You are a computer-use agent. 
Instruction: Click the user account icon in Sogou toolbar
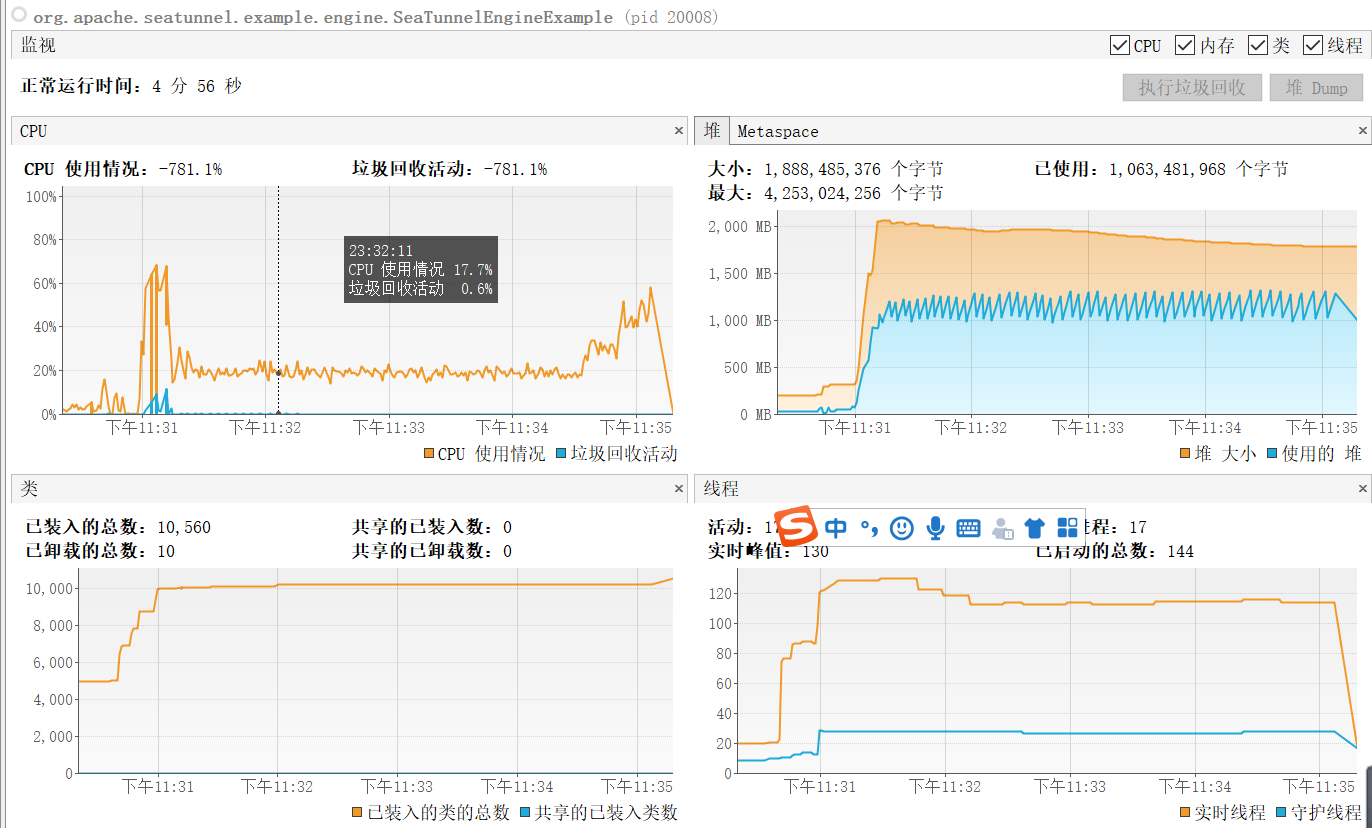[1002, 528]
